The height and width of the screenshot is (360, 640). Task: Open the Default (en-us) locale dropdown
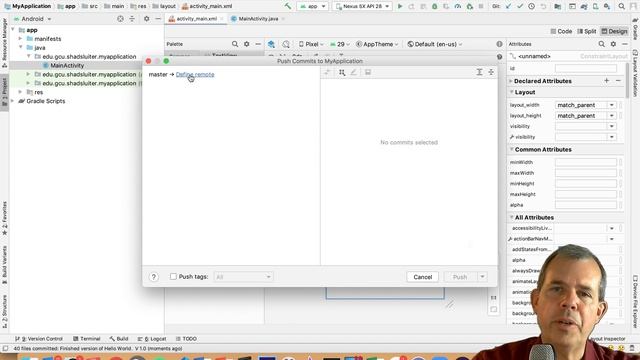pos(435,44)
